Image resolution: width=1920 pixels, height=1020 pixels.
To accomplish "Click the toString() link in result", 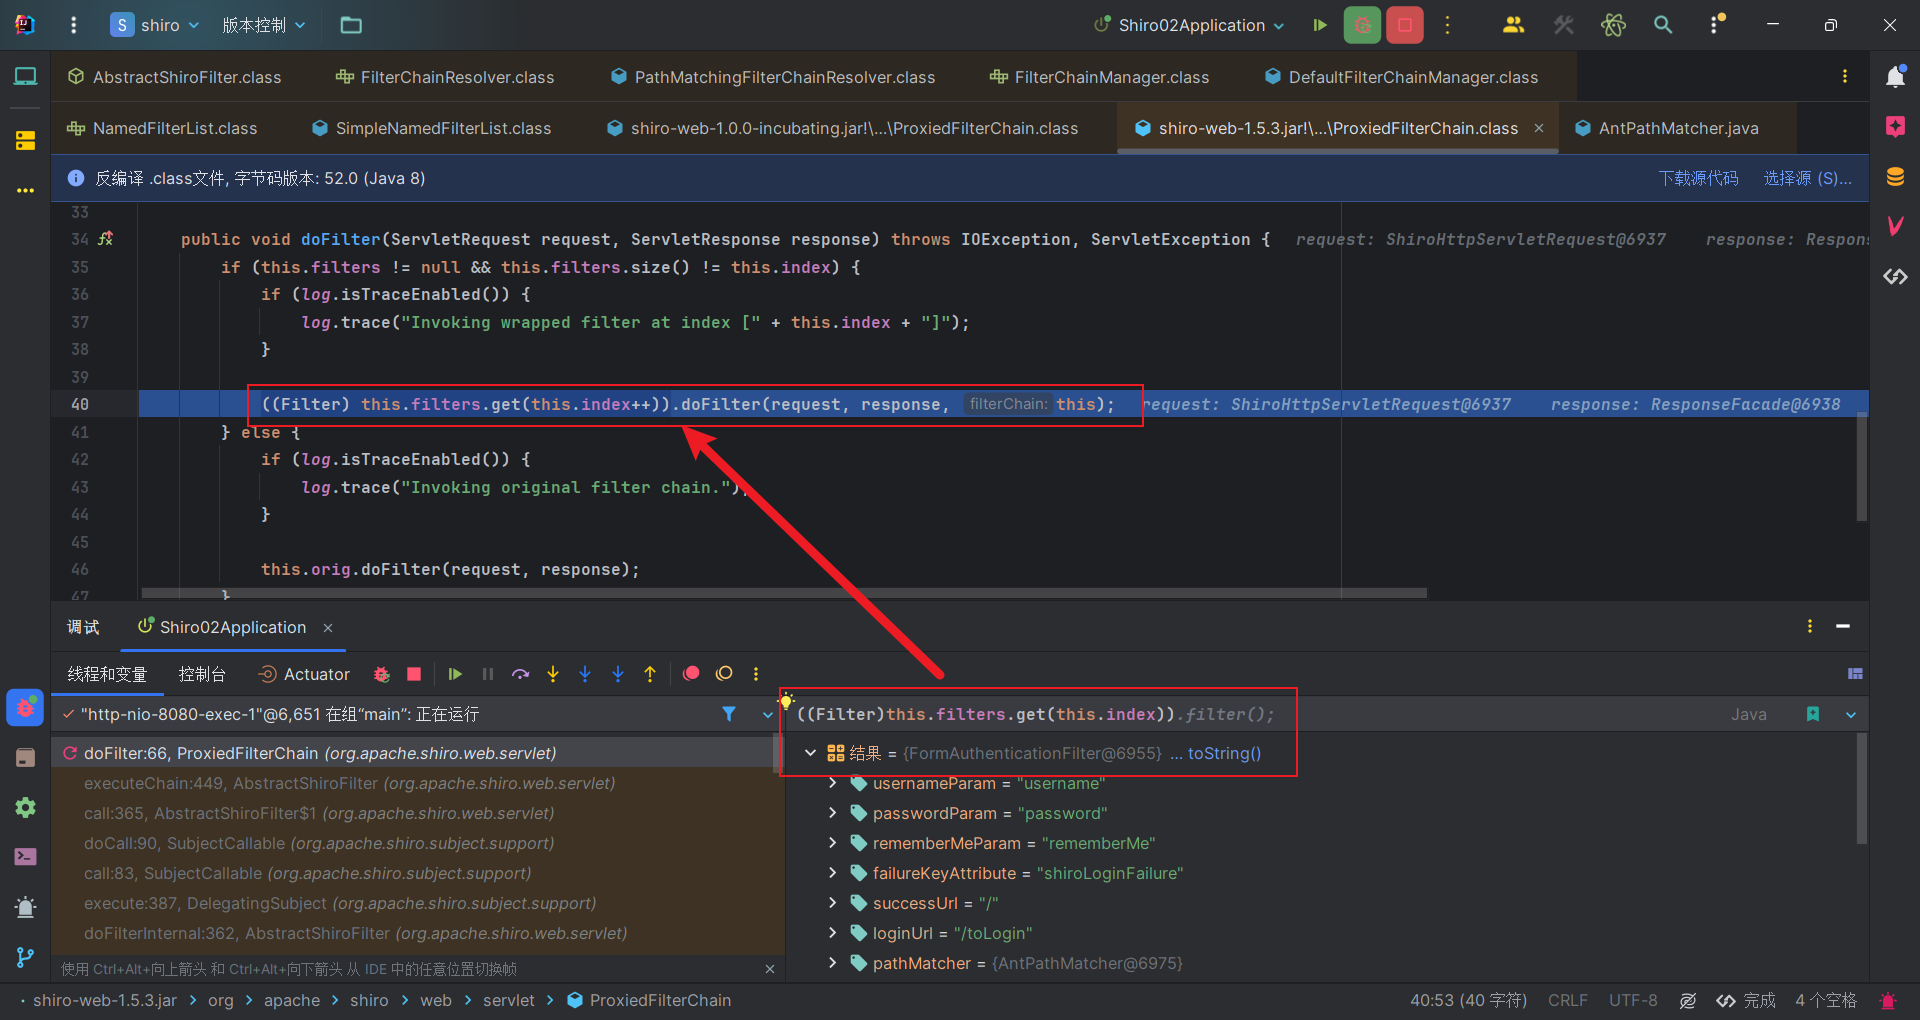I will point(1224,753).
